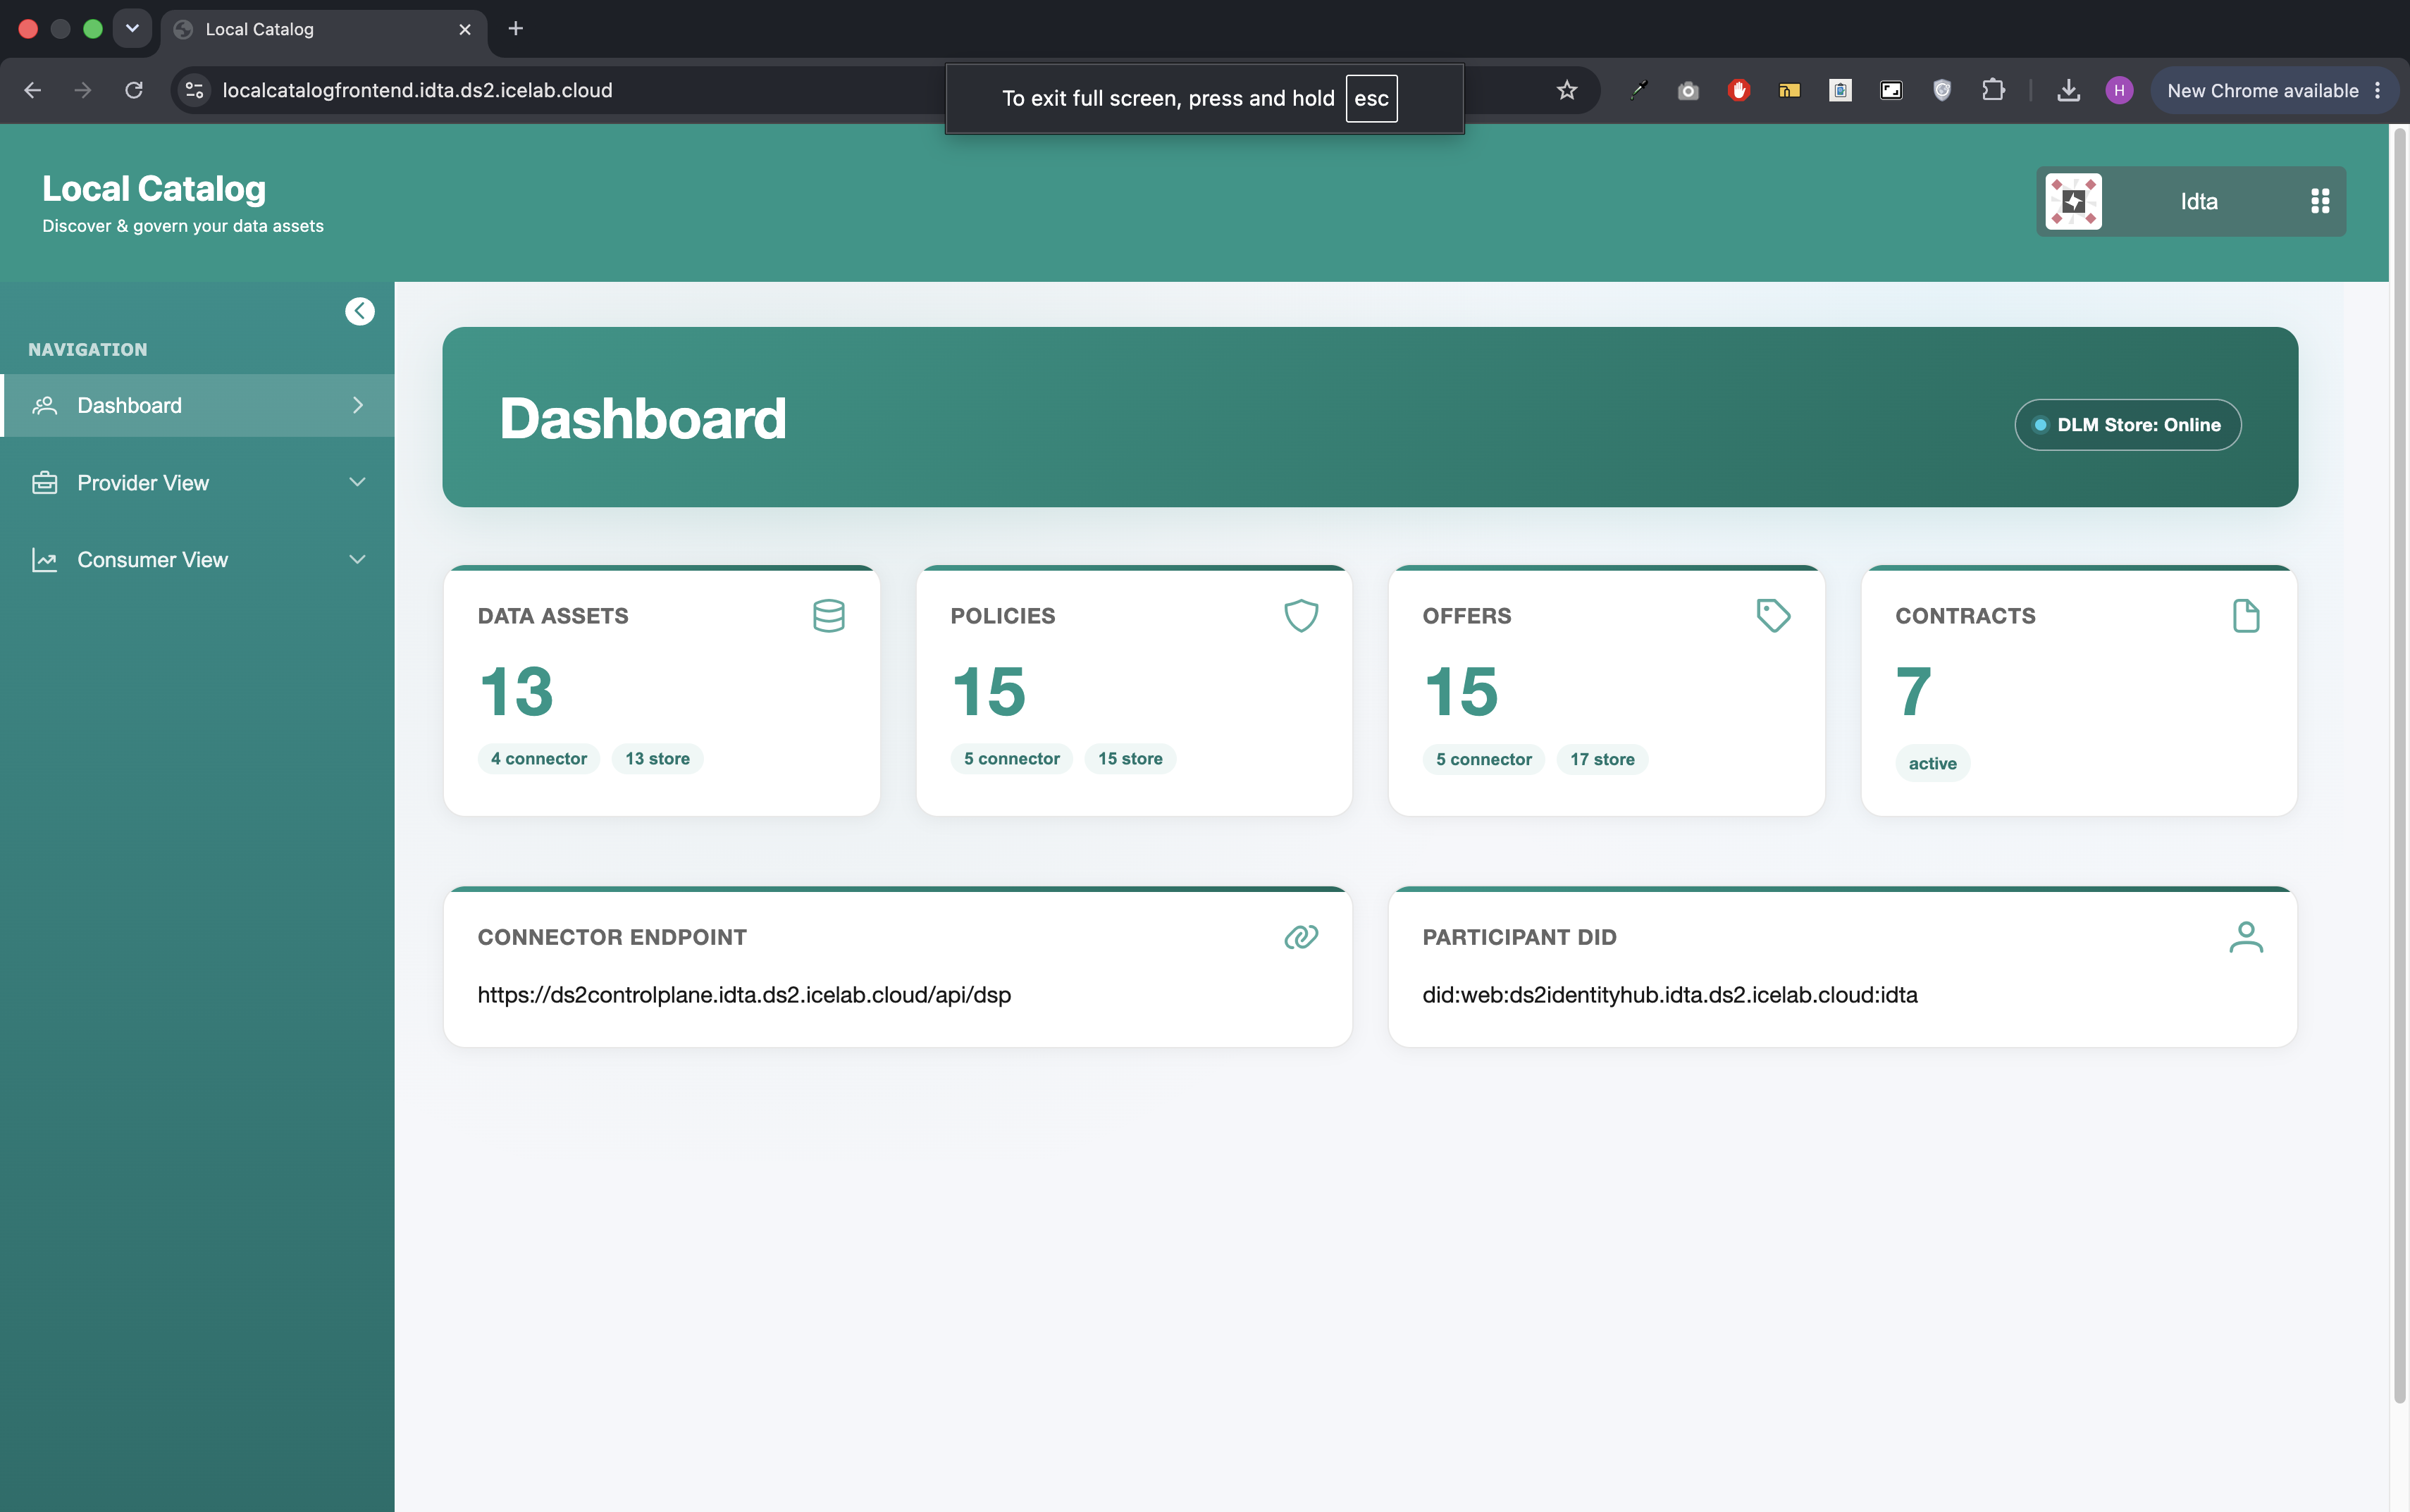The image size is (2410, 1512).
Task: Collapse the navigation sidebar
Action: (x=360, y=311)
